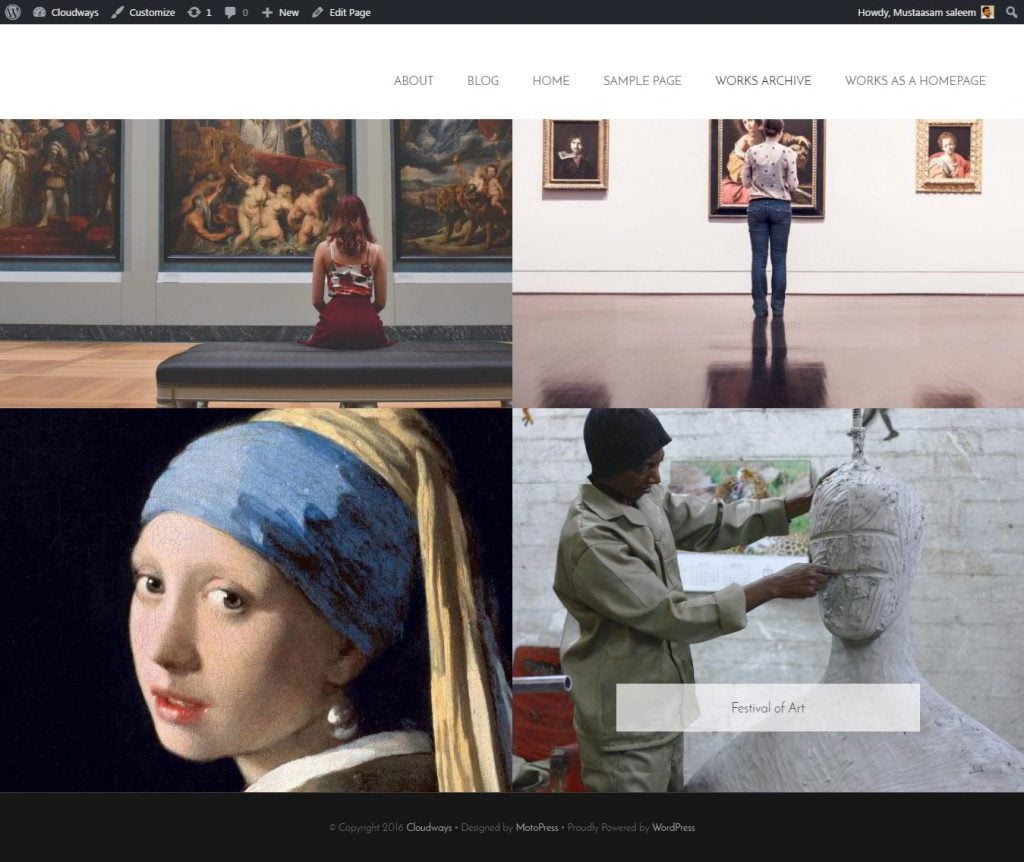View comments via speech bubble icon
Image resolution: width=1024 pixels, height=862 pixels.
(x=236, y=12)
